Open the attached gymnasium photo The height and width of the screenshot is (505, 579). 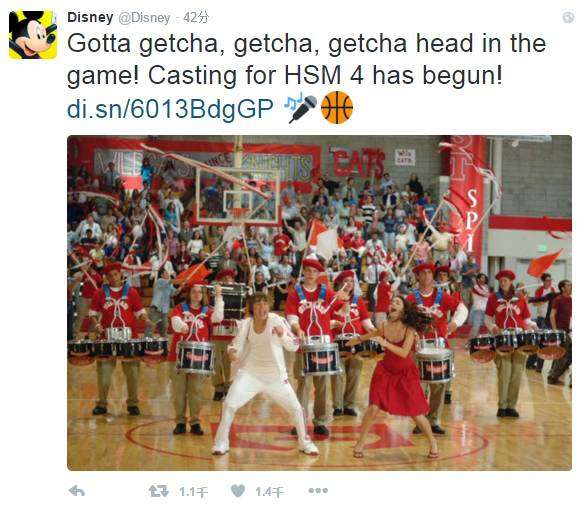319,303
